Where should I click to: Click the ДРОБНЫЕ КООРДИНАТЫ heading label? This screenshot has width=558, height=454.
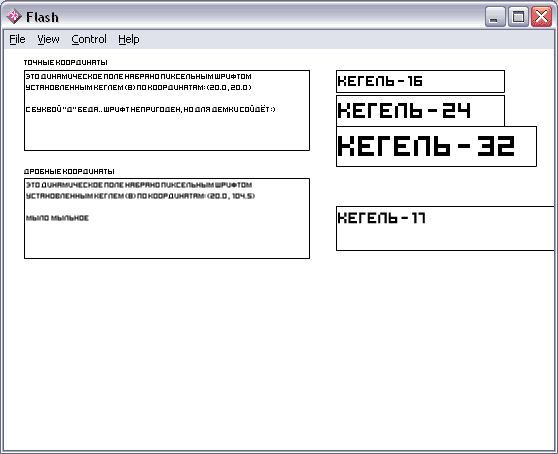(69, 171)
